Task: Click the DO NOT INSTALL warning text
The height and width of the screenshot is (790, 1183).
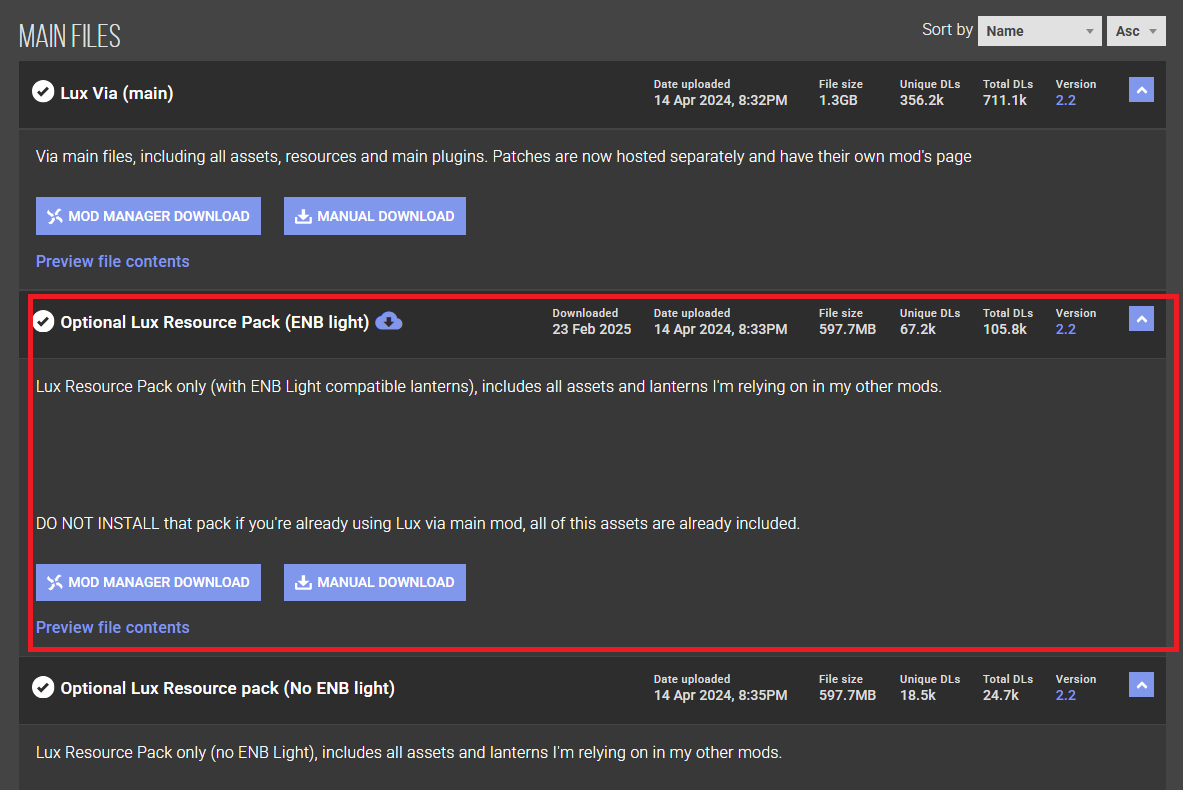Action: tap(418, 524)
